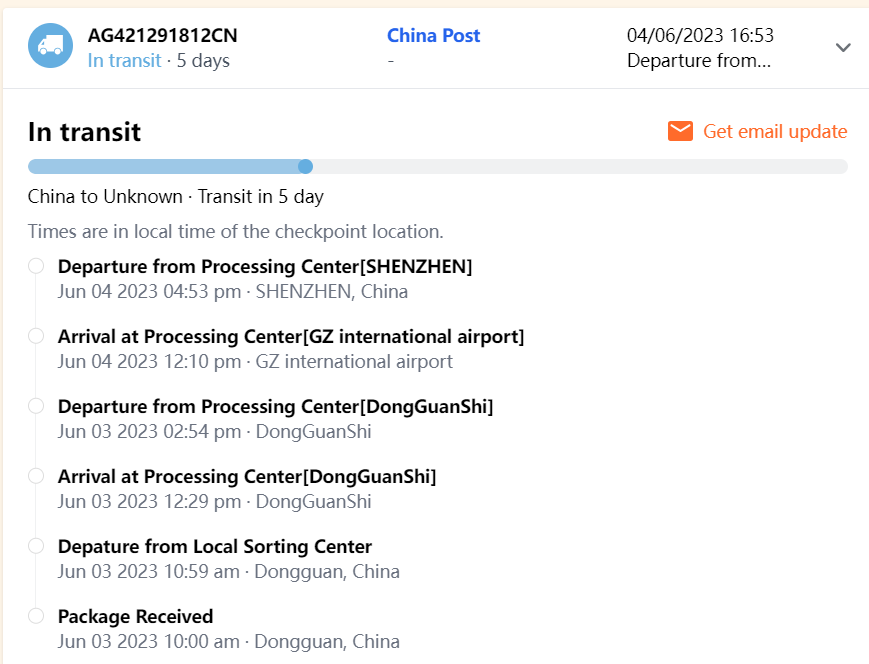869x664 pixels.
Task: Click the truncated Departure from... summary text
Action: tap(698, 60)
